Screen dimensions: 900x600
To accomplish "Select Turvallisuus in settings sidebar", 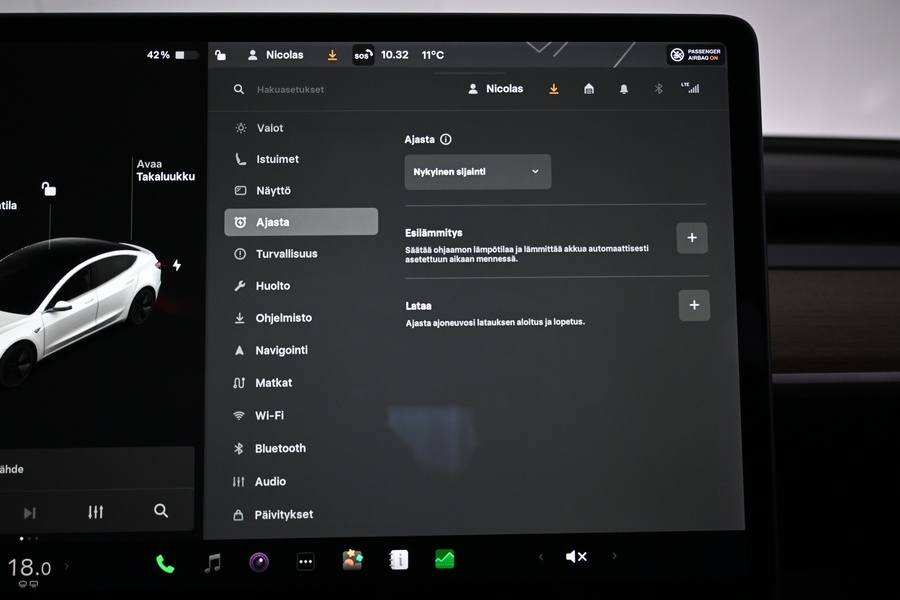I will tap(286, 254).
